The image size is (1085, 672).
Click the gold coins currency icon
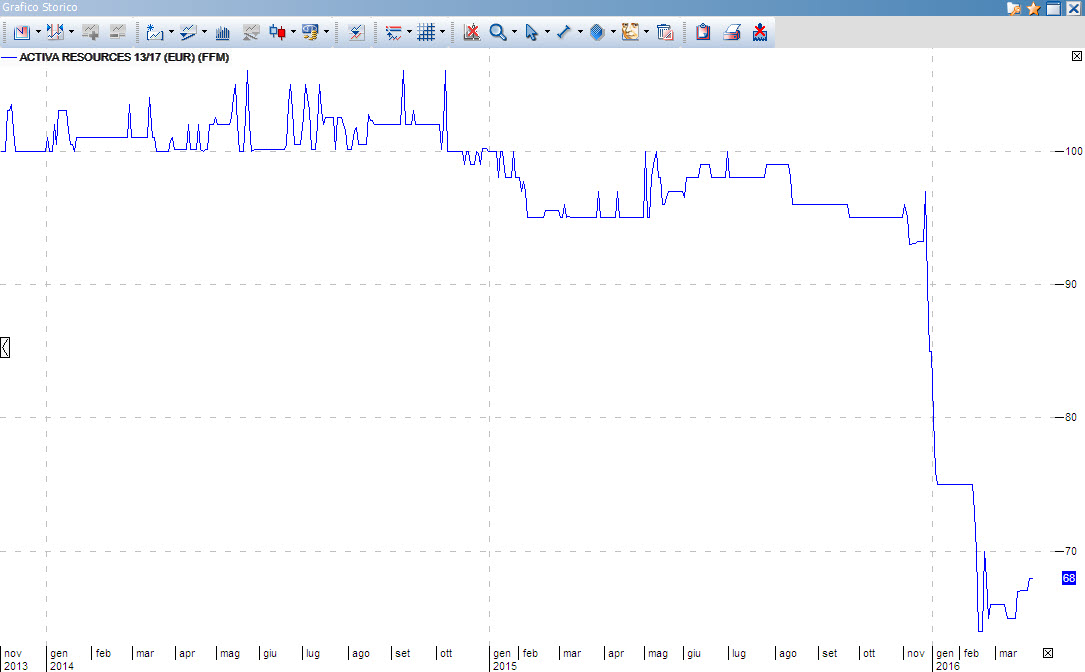[x=310, y=33]
